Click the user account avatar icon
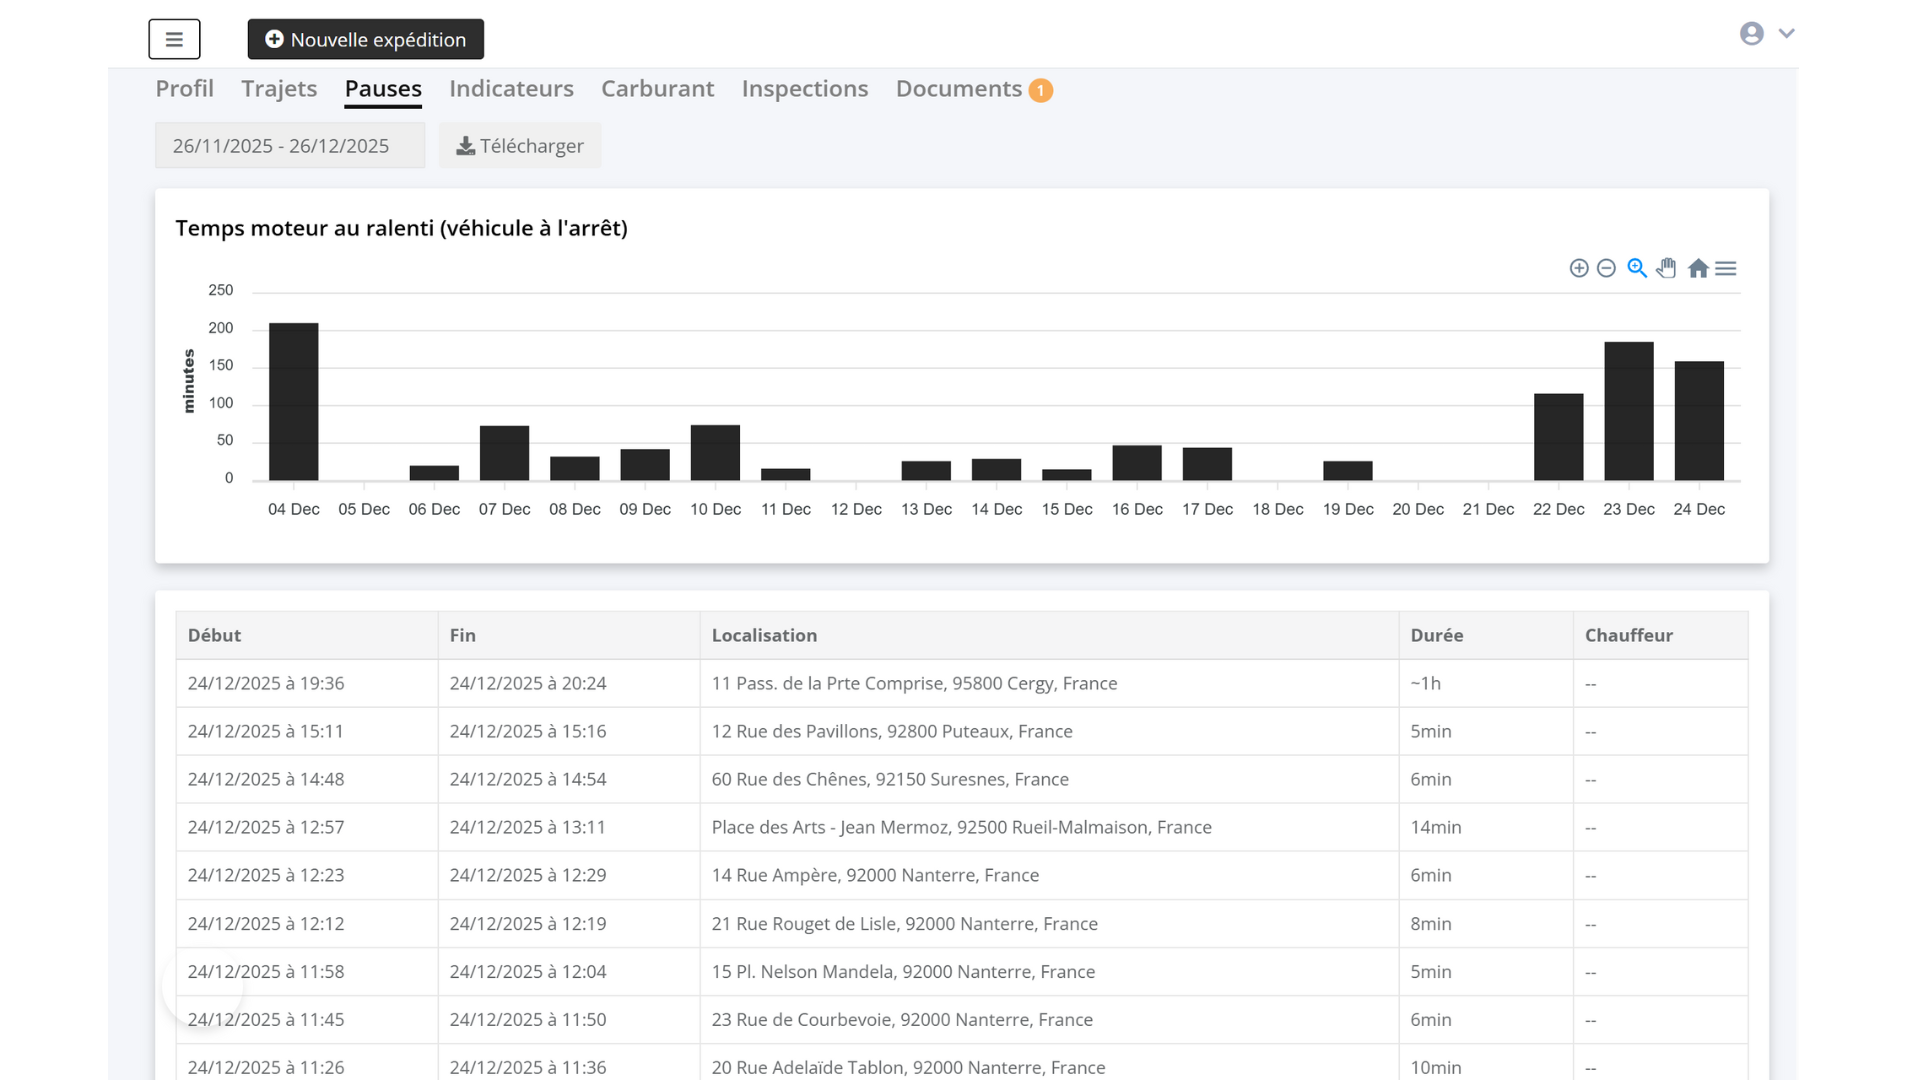Image resolution: width=1920 pixels, height=1080 pixels. 1751,34
